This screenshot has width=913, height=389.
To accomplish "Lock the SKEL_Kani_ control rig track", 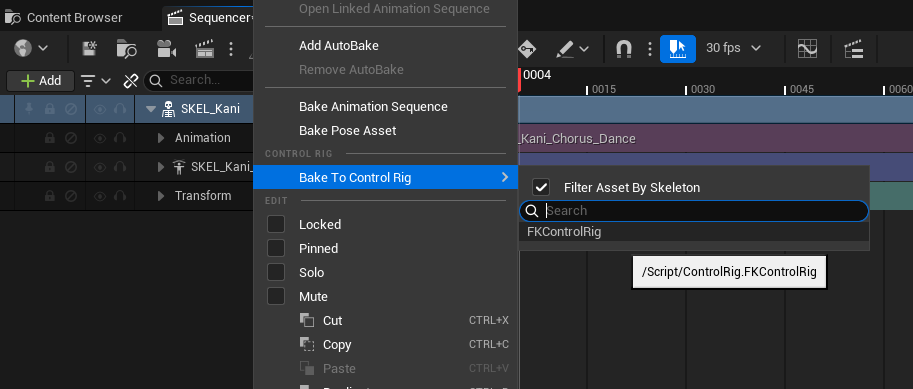I will 50,167.
